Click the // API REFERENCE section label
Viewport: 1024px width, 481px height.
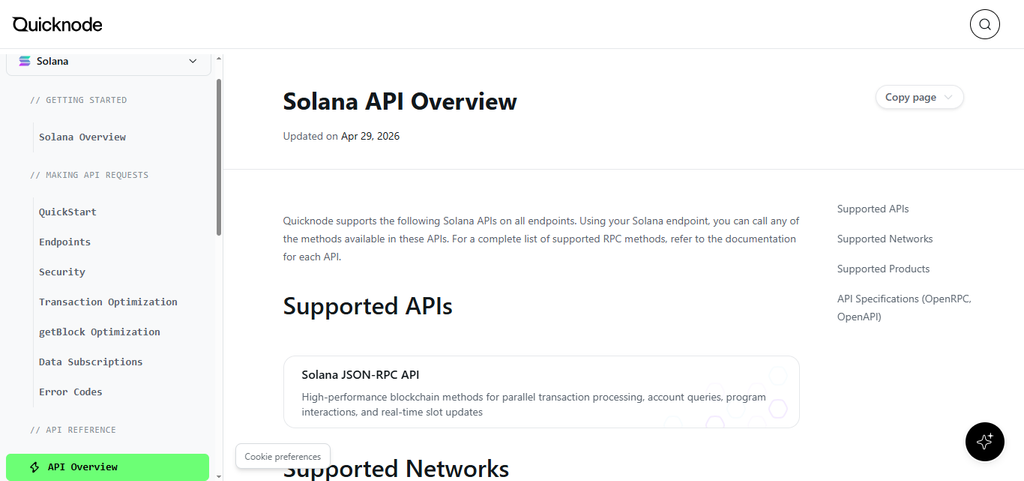[x=73, y=430]
